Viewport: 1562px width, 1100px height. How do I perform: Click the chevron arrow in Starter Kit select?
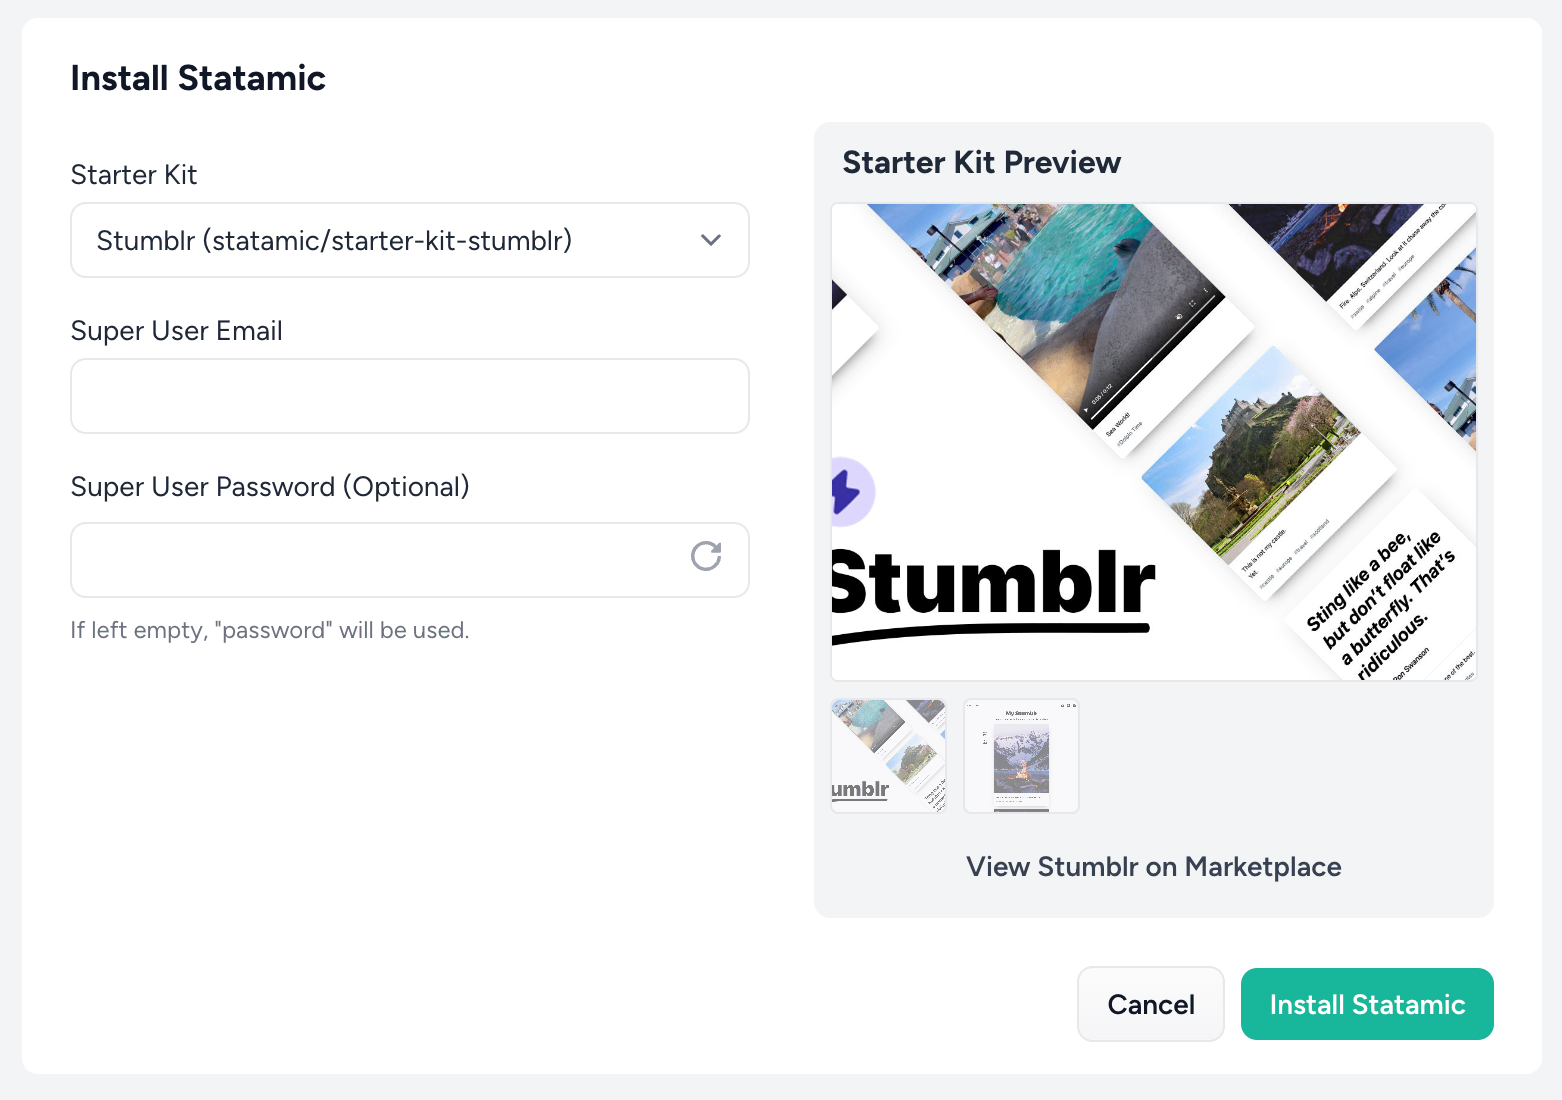[x=710, y=240]
